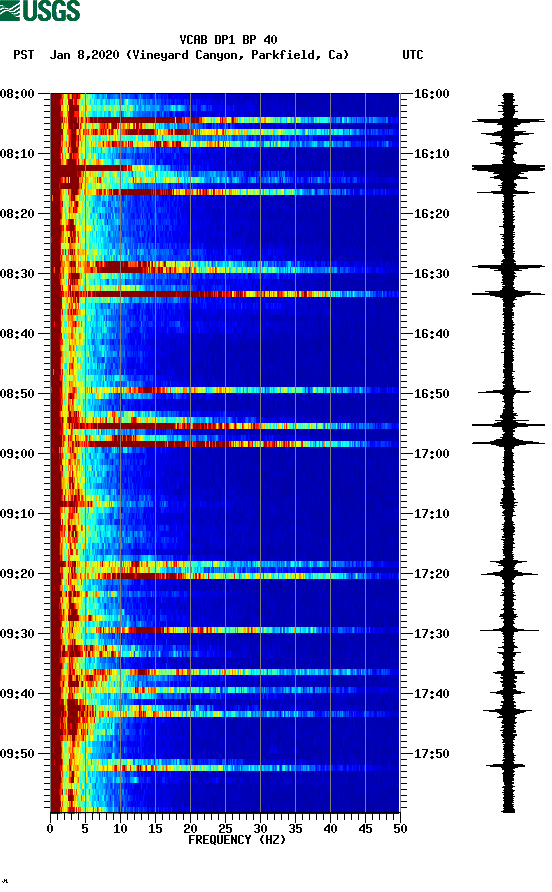Click the '16:00' UTC time label
The width and height of the screenshot is (552, 892).
pos(431,94)
